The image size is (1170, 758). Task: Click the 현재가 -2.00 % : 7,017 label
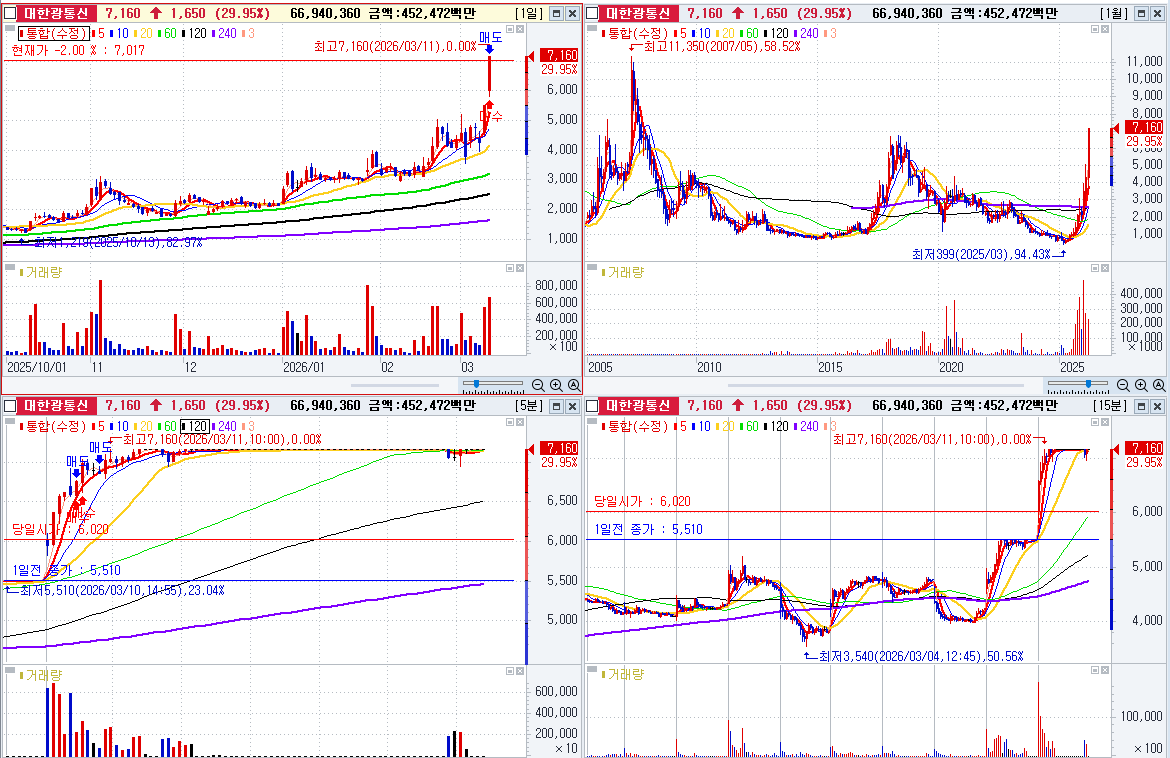click(x=78, y=50)
